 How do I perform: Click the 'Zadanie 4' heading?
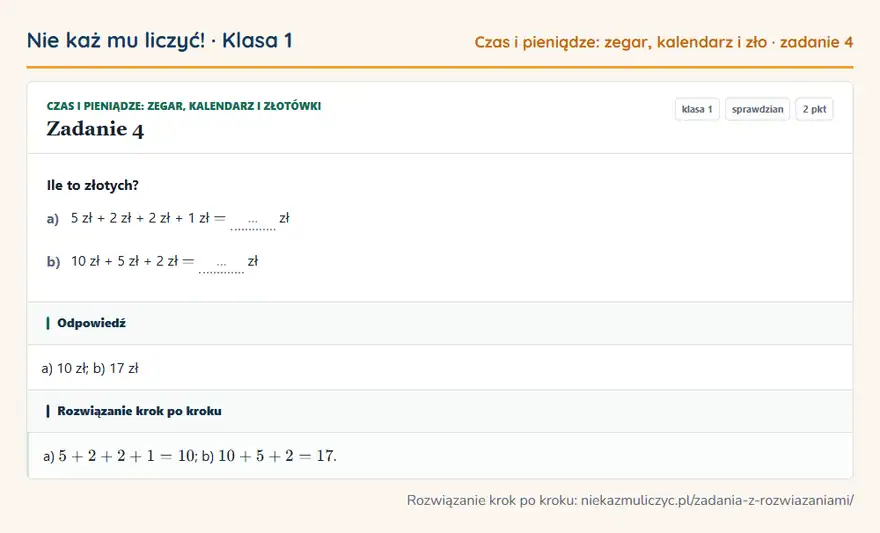(95, 130)
